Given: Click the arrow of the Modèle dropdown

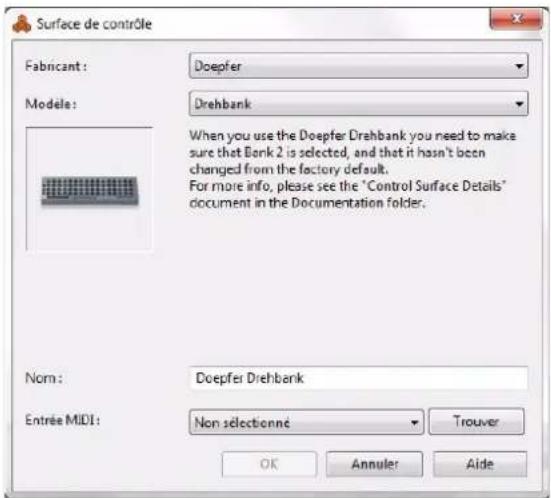Looking at the screenshot, I should 519,104.
